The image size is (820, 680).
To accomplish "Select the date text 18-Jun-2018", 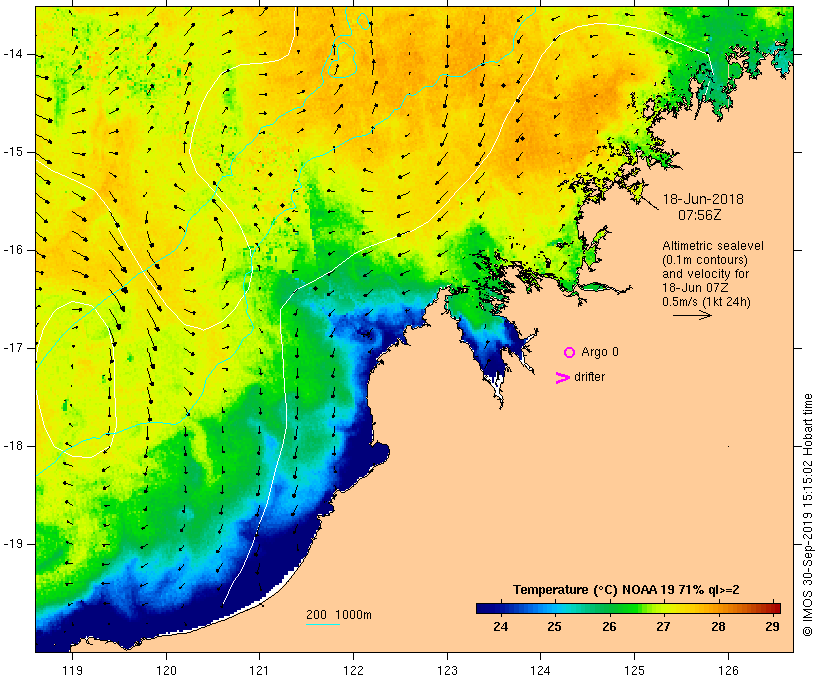I will coord(703,199).
